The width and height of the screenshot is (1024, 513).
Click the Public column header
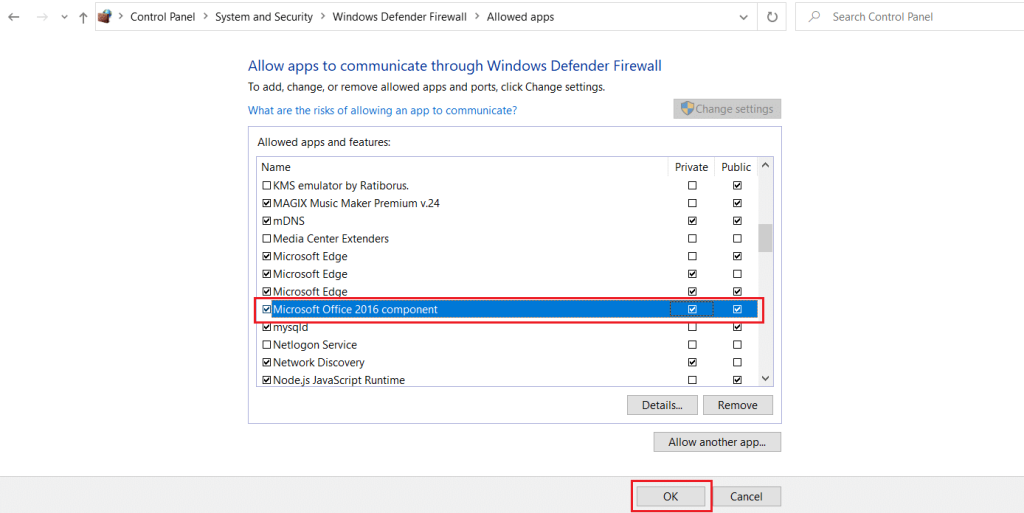(736, 167)
